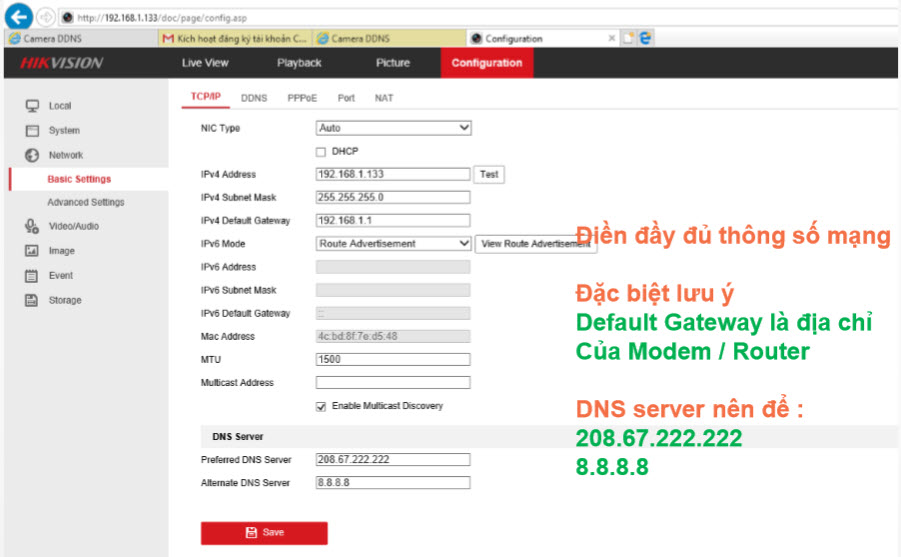Click the System icon in sidebar

point(32,130)
